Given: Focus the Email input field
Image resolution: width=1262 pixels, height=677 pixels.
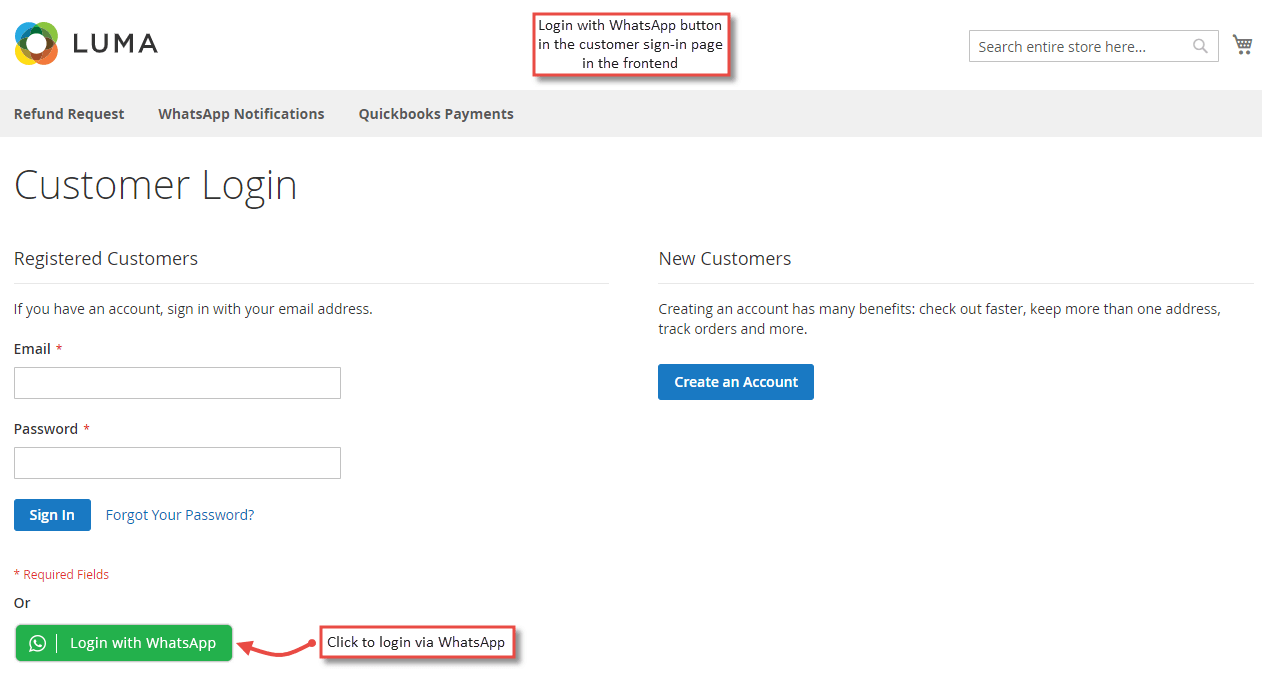Looking at the screenshot, I should click(x=177, y=383).
